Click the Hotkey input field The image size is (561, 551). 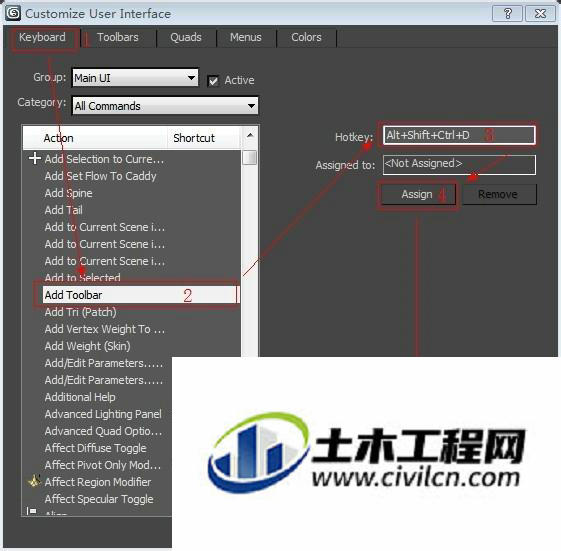coord(459,135)
